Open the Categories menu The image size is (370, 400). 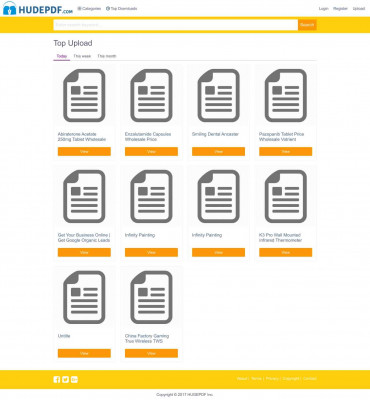click(x=89, y=9)
